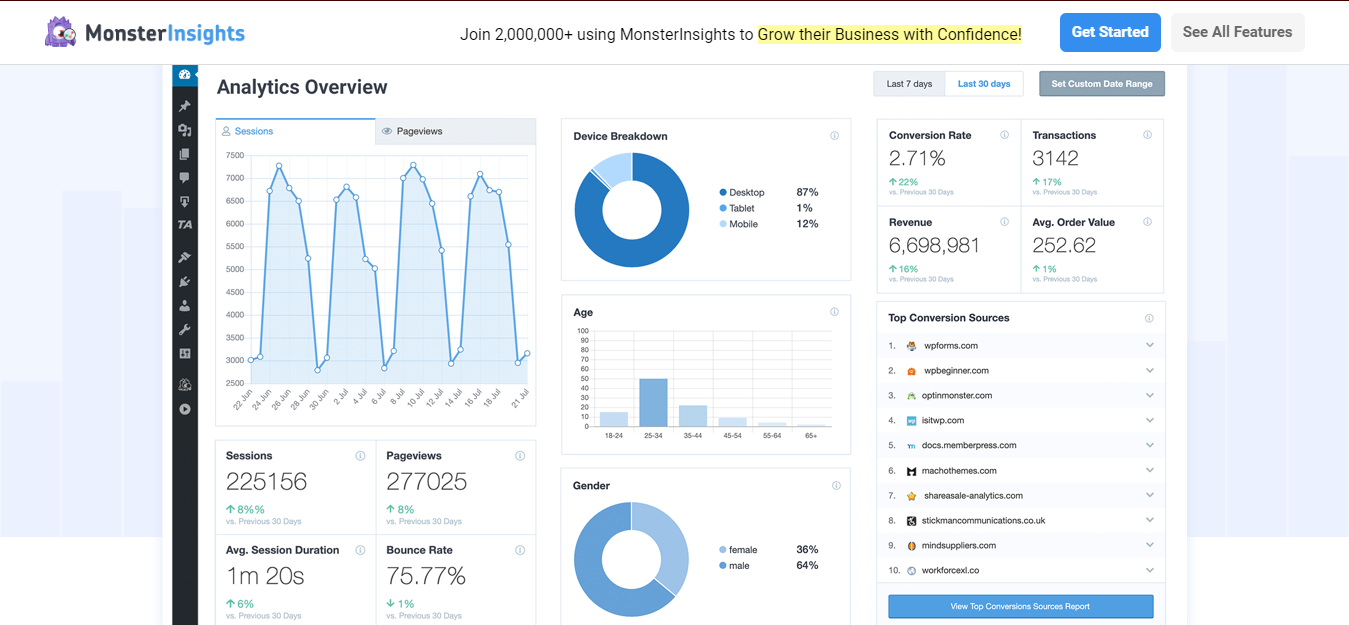1349x625 pixels.
Task: Click the See All Features button
Action: point(1237,32)
